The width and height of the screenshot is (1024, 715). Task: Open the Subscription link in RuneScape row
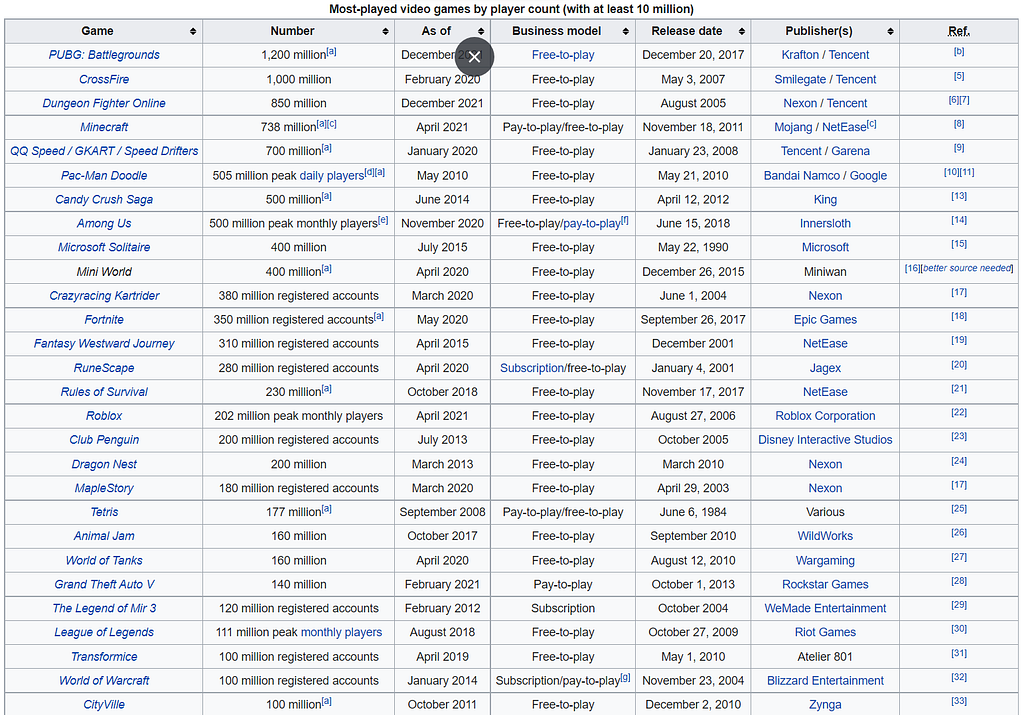coord(532,368)
